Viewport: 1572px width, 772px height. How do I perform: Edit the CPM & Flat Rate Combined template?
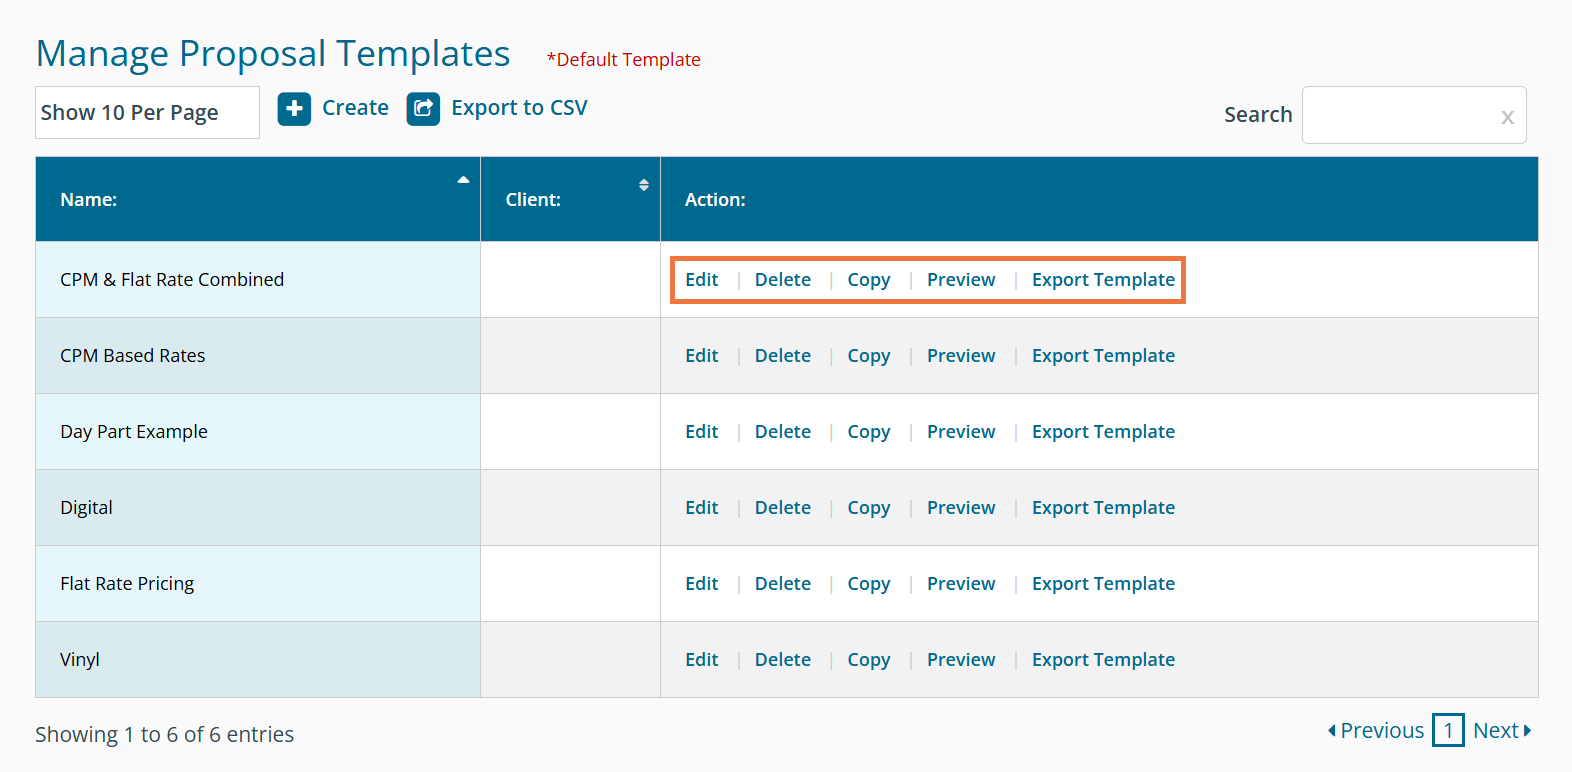(x=701, y=280)
